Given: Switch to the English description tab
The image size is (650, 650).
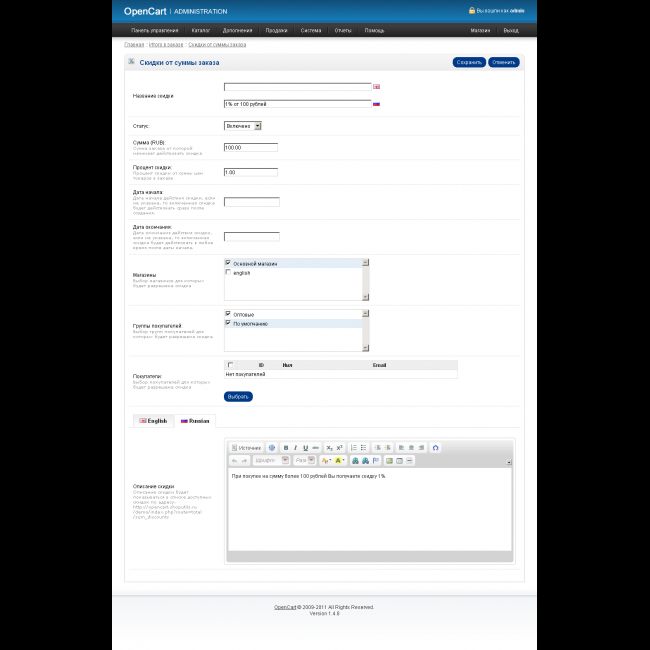Looking at the screenshot, I should 153,421.
